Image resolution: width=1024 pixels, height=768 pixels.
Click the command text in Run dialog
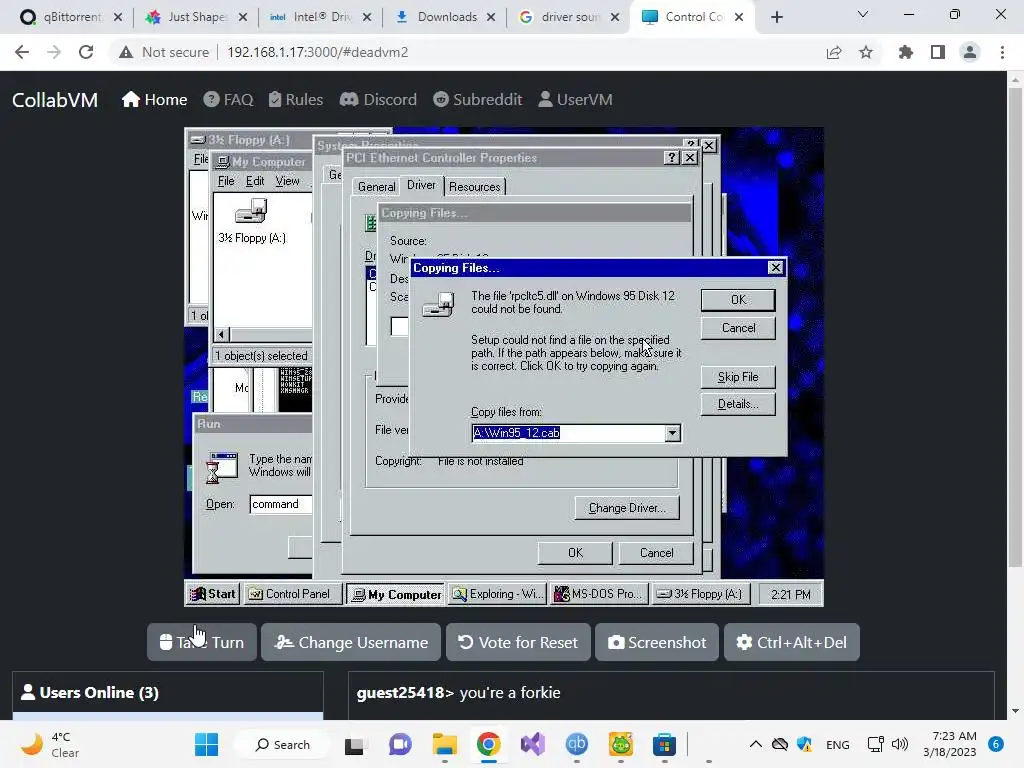276,504
